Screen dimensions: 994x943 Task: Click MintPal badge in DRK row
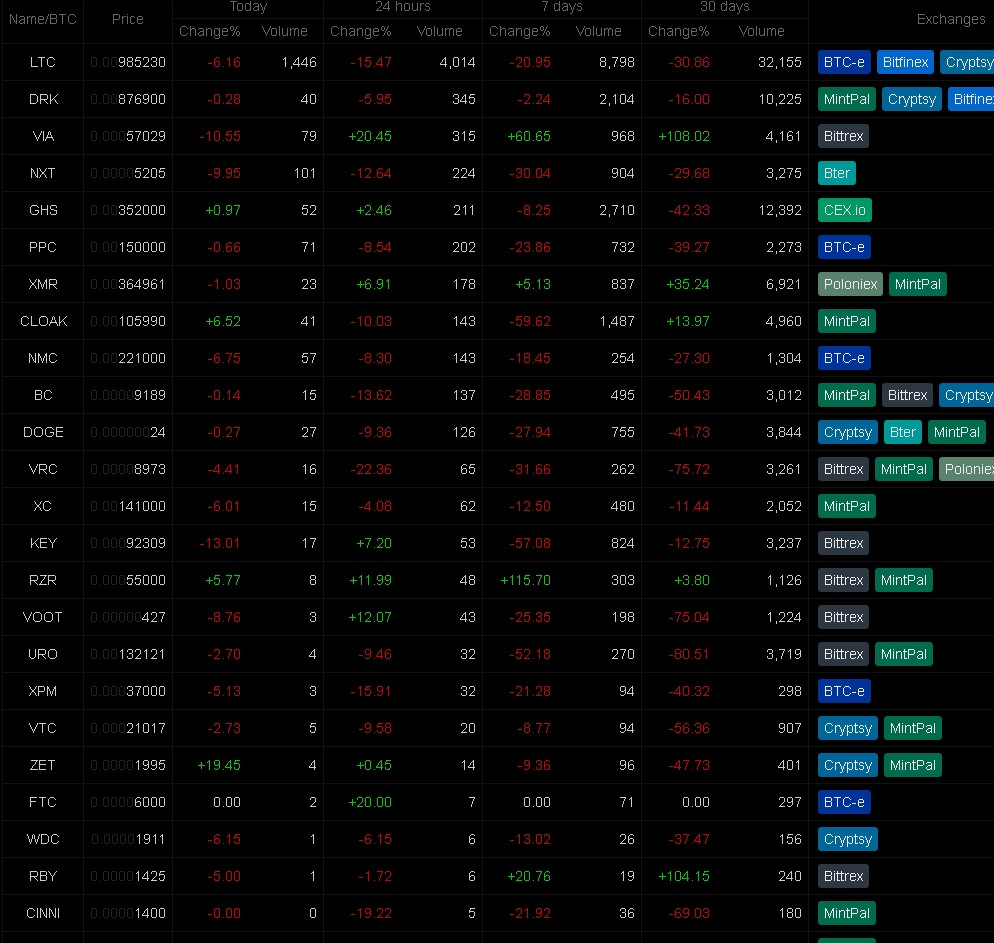click(846, 99)
